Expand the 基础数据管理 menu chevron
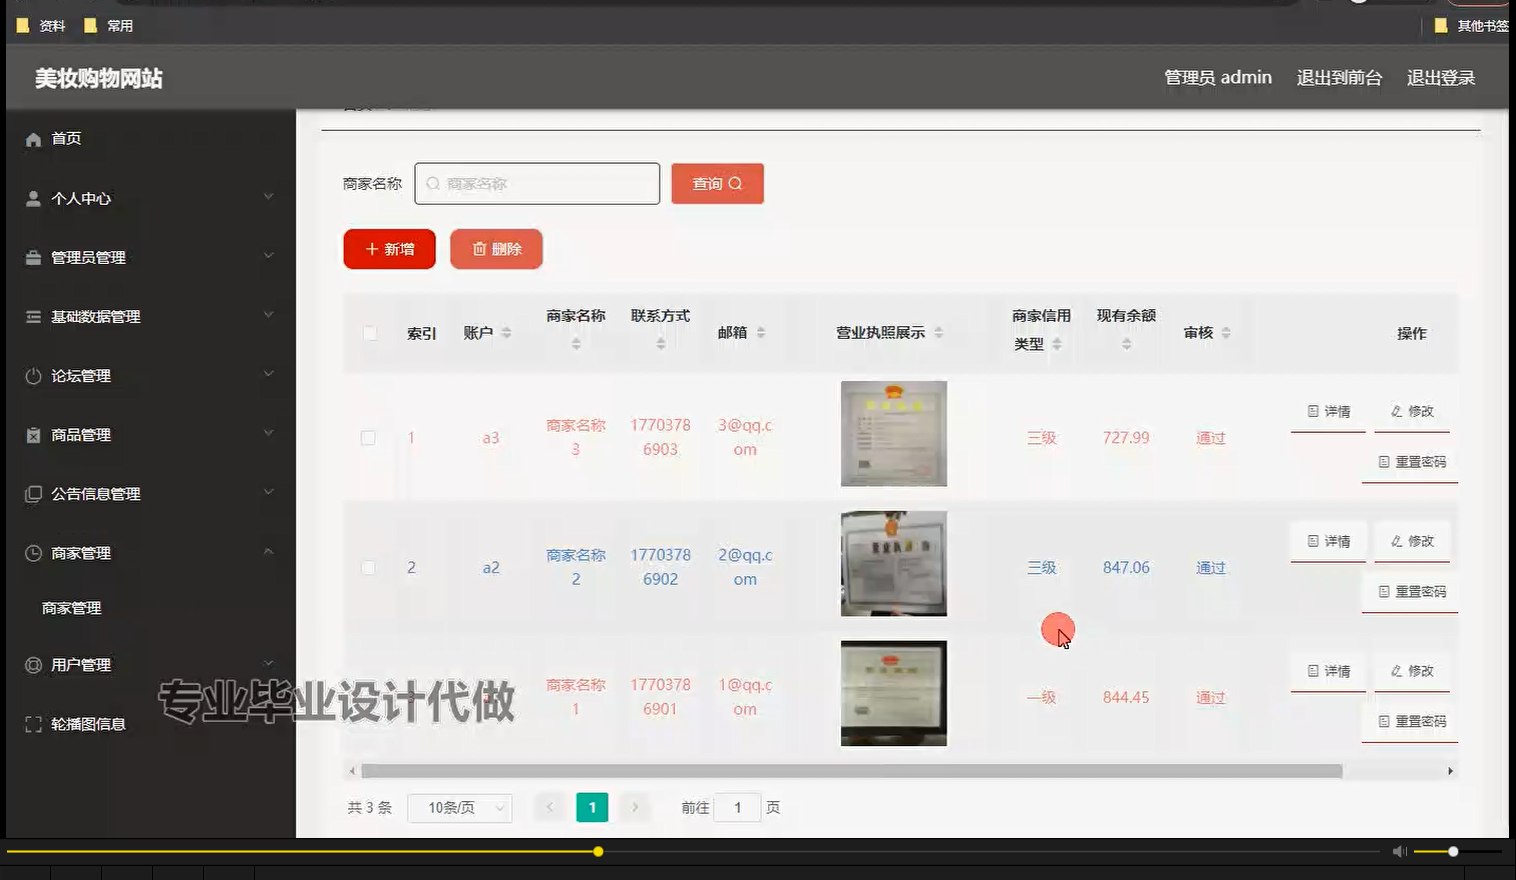 point(268,315)
